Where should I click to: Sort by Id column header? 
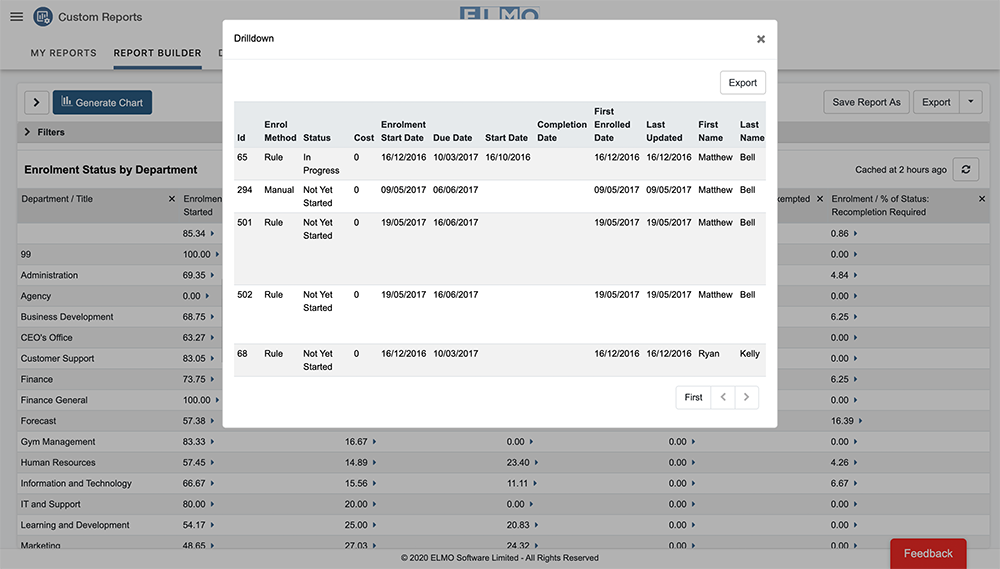point(241,138)
